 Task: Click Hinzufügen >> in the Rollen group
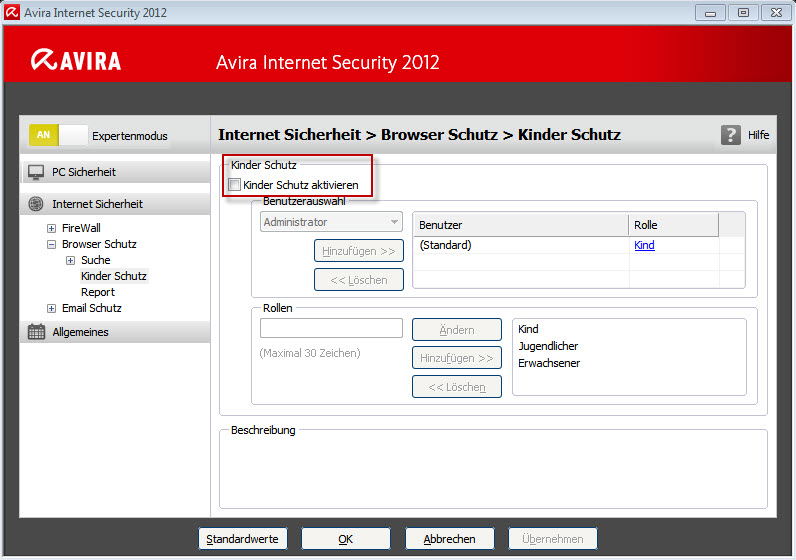[x=457, y=358]
